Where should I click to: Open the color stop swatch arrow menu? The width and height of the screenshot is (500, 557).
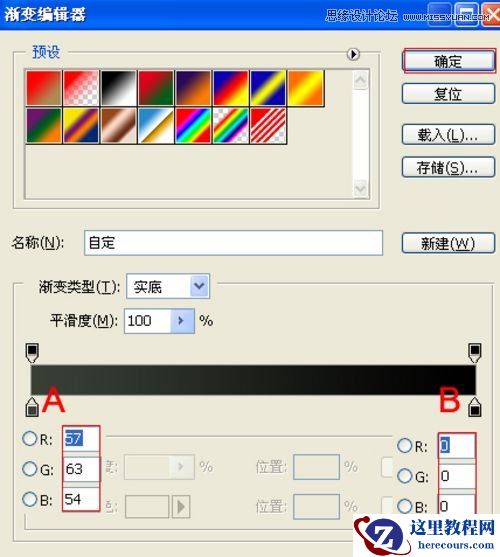tap(181, 507)
